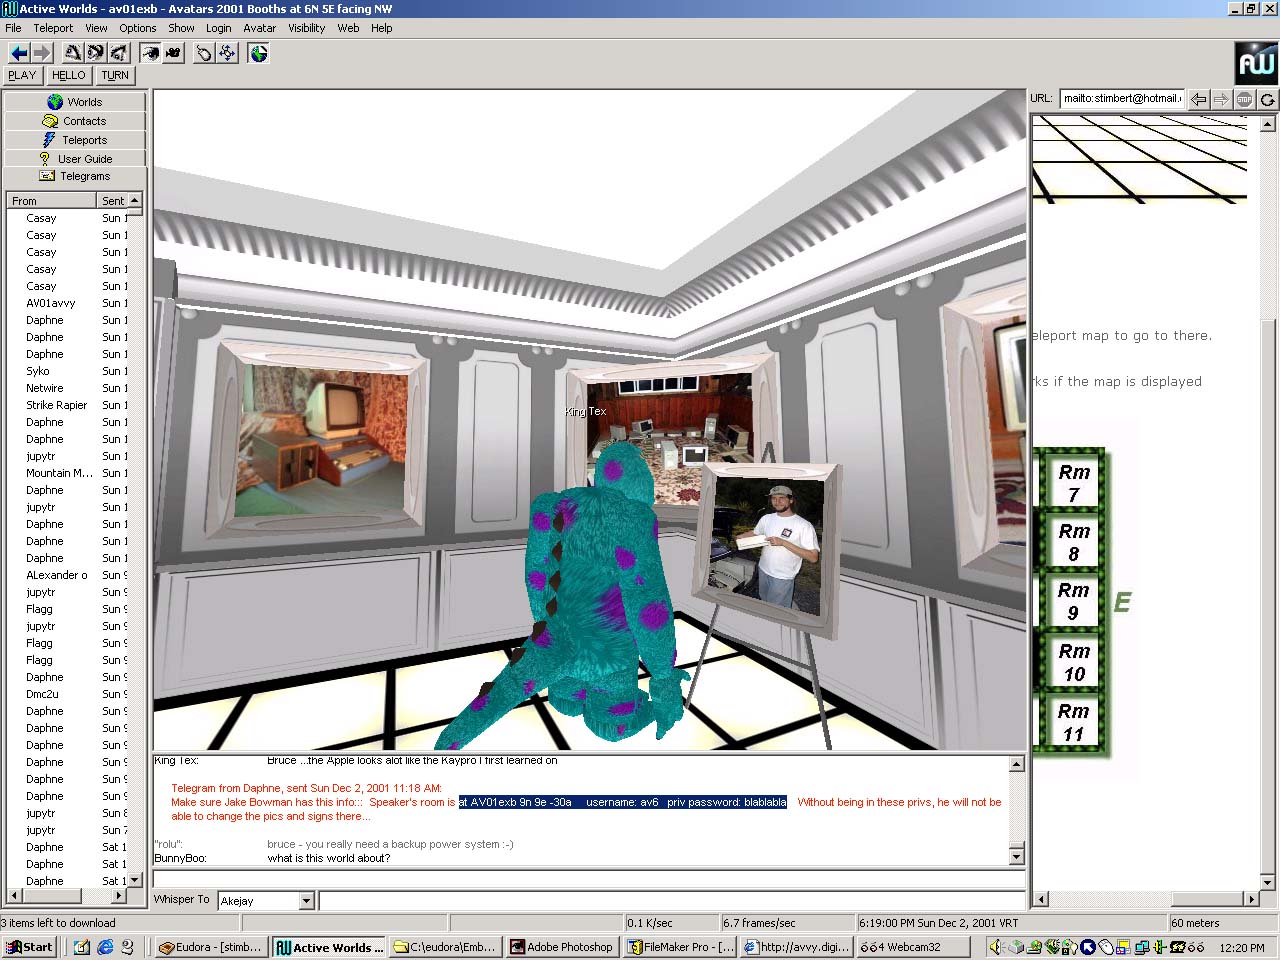Select Rm 9 on teleport map
This screenshot has height=960, width=1280.
pos(1073,601)
